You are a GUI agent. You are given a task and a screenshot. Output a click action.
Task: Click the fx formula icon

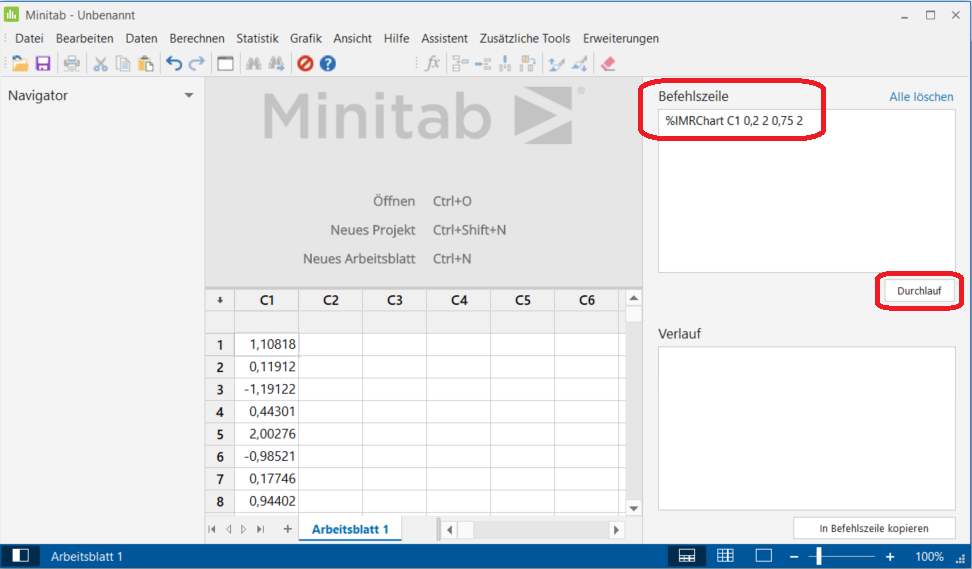432,63
